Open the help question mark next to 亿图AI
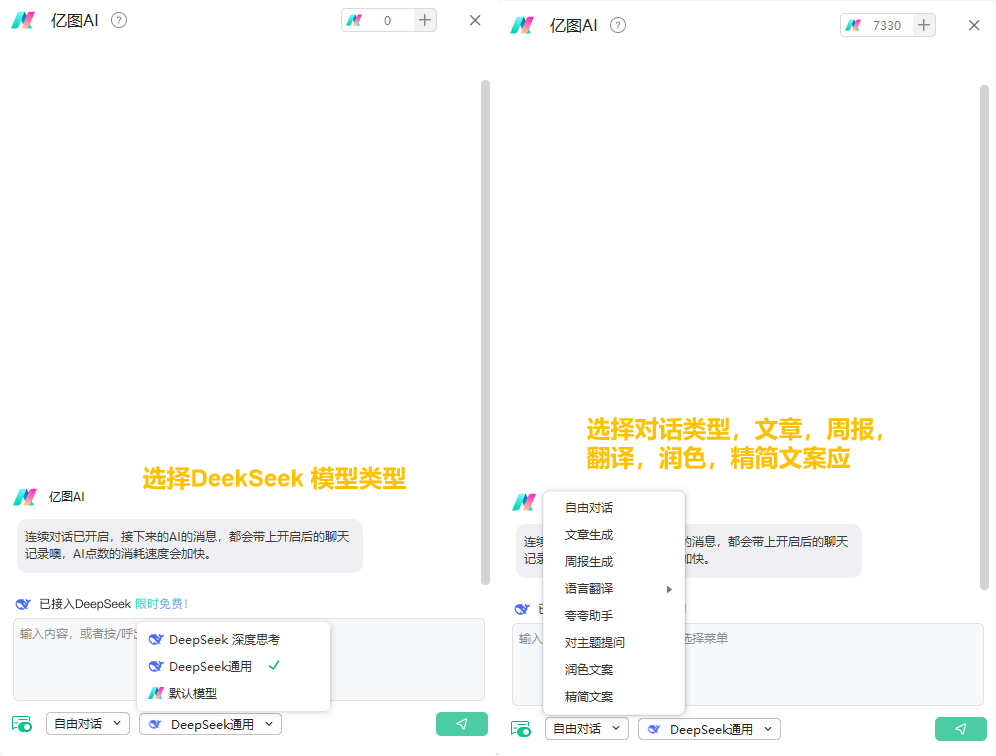This screenshot has height=756, width=996. coord(118,19)
